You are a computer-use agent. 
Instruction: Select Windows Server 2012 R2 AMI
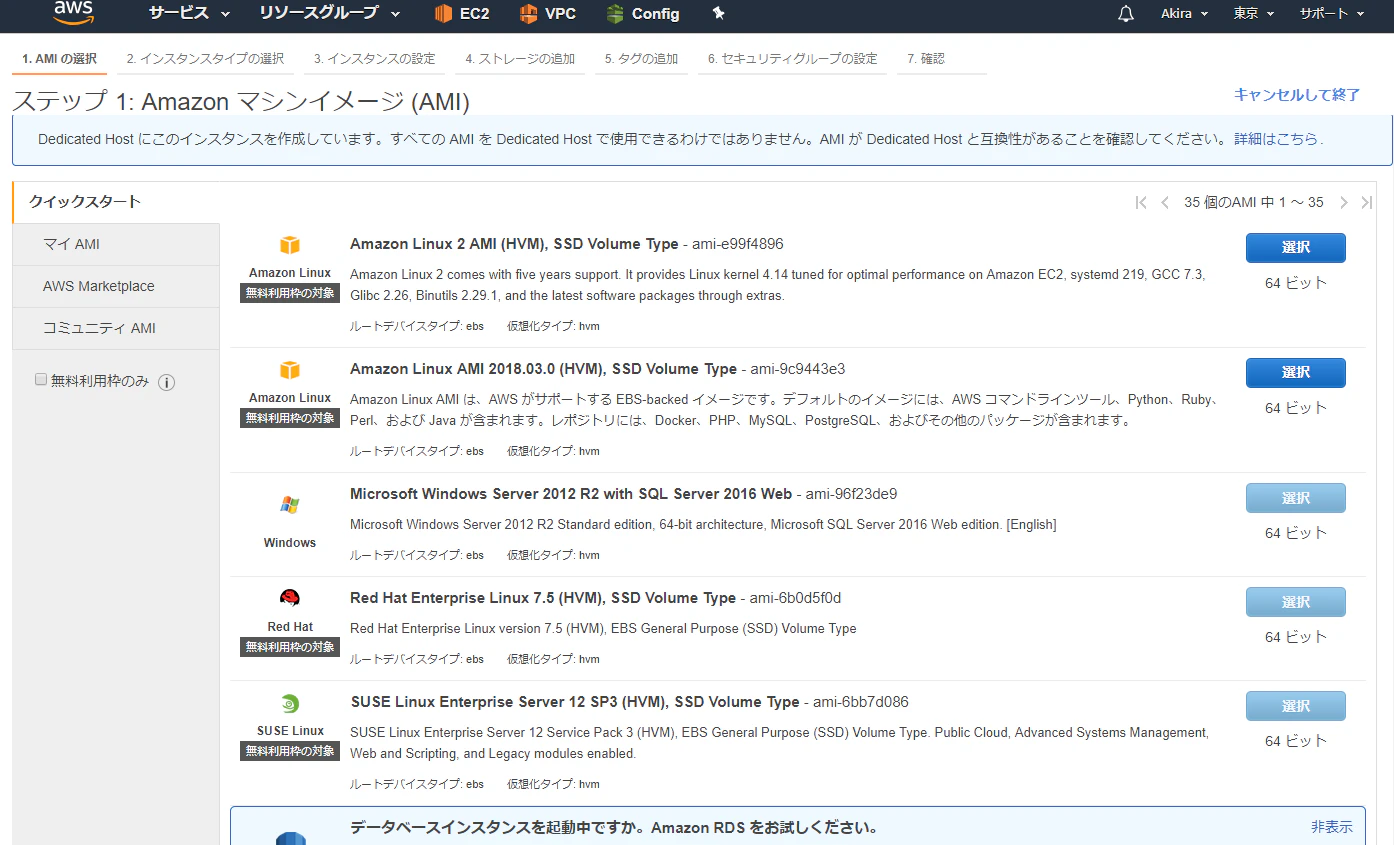[1295, 498]
